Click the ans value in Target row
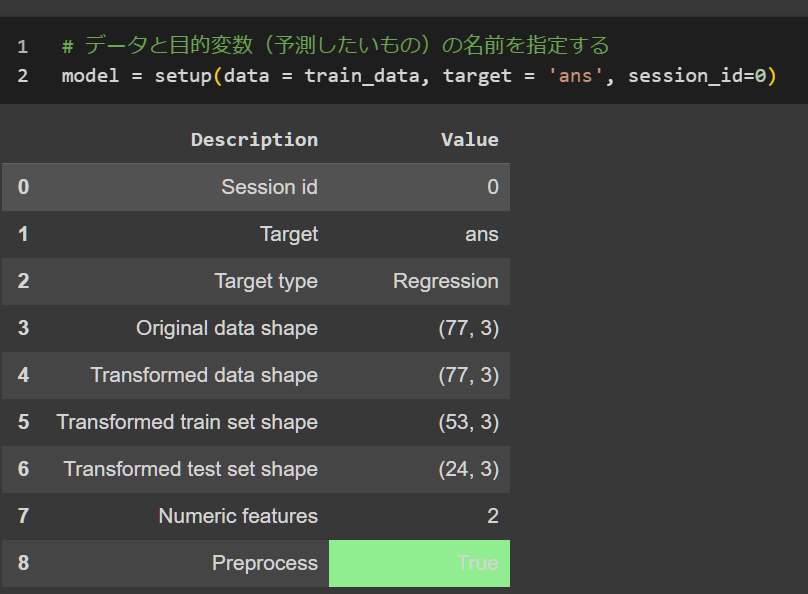 [x=482, y=234]
